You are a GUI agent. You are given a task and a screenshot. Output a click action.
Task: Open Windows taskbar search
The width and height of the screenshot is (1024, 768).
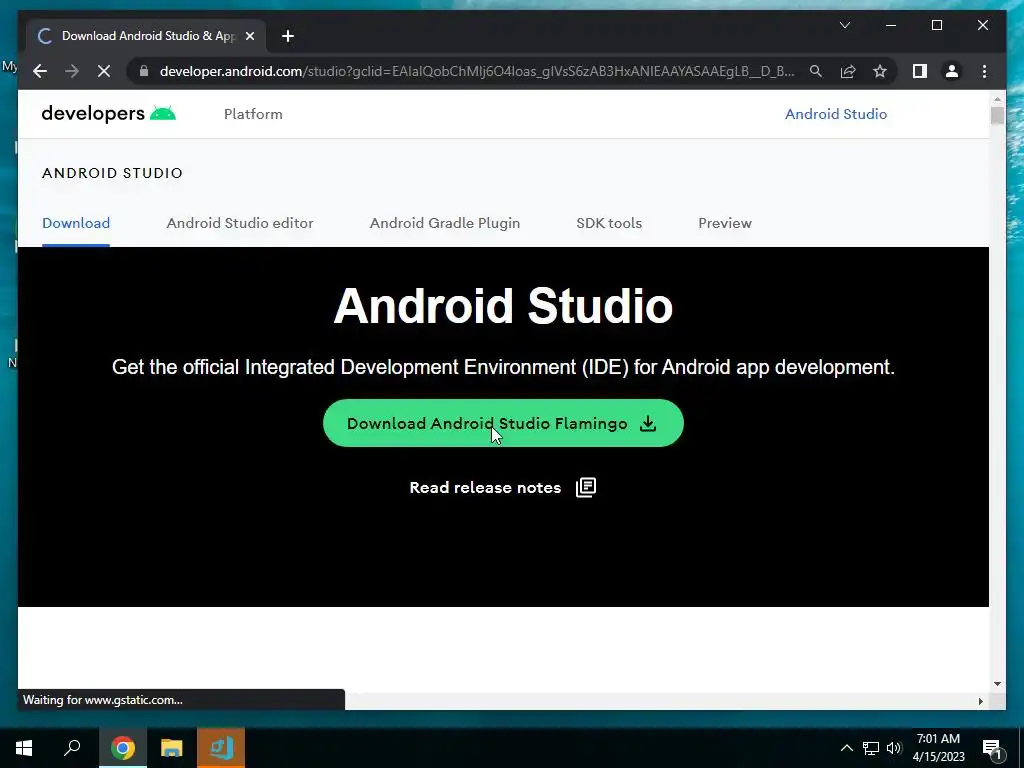pyautogui.click(x=72, y=748)
